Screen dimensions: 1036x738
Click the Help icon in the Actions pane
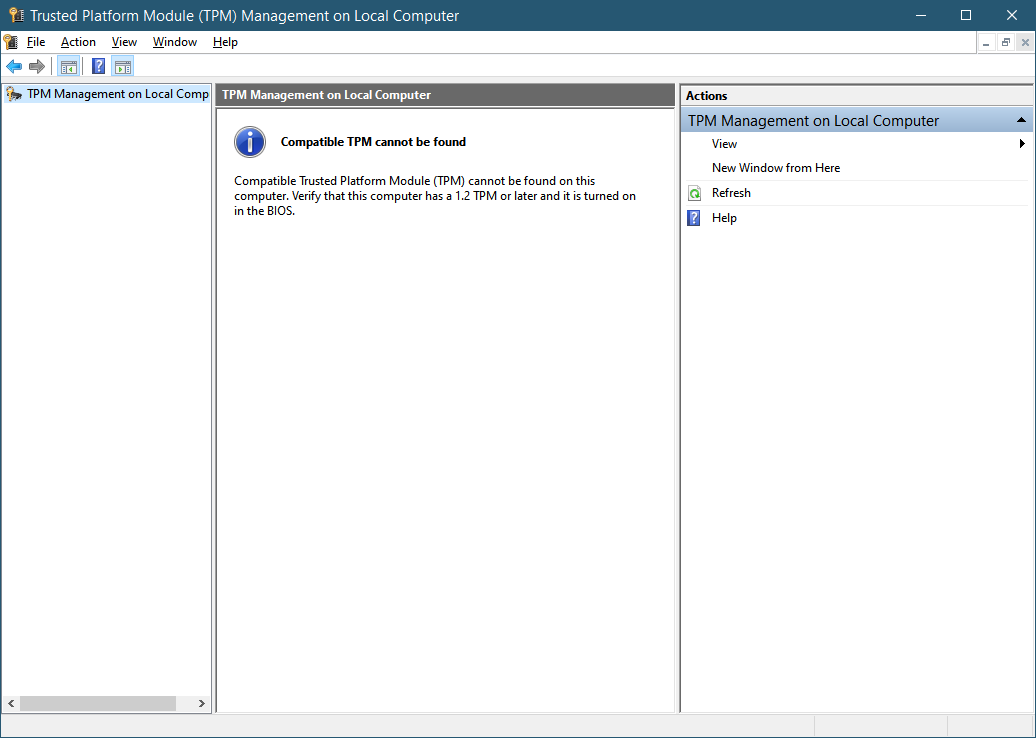click(694, 218)
